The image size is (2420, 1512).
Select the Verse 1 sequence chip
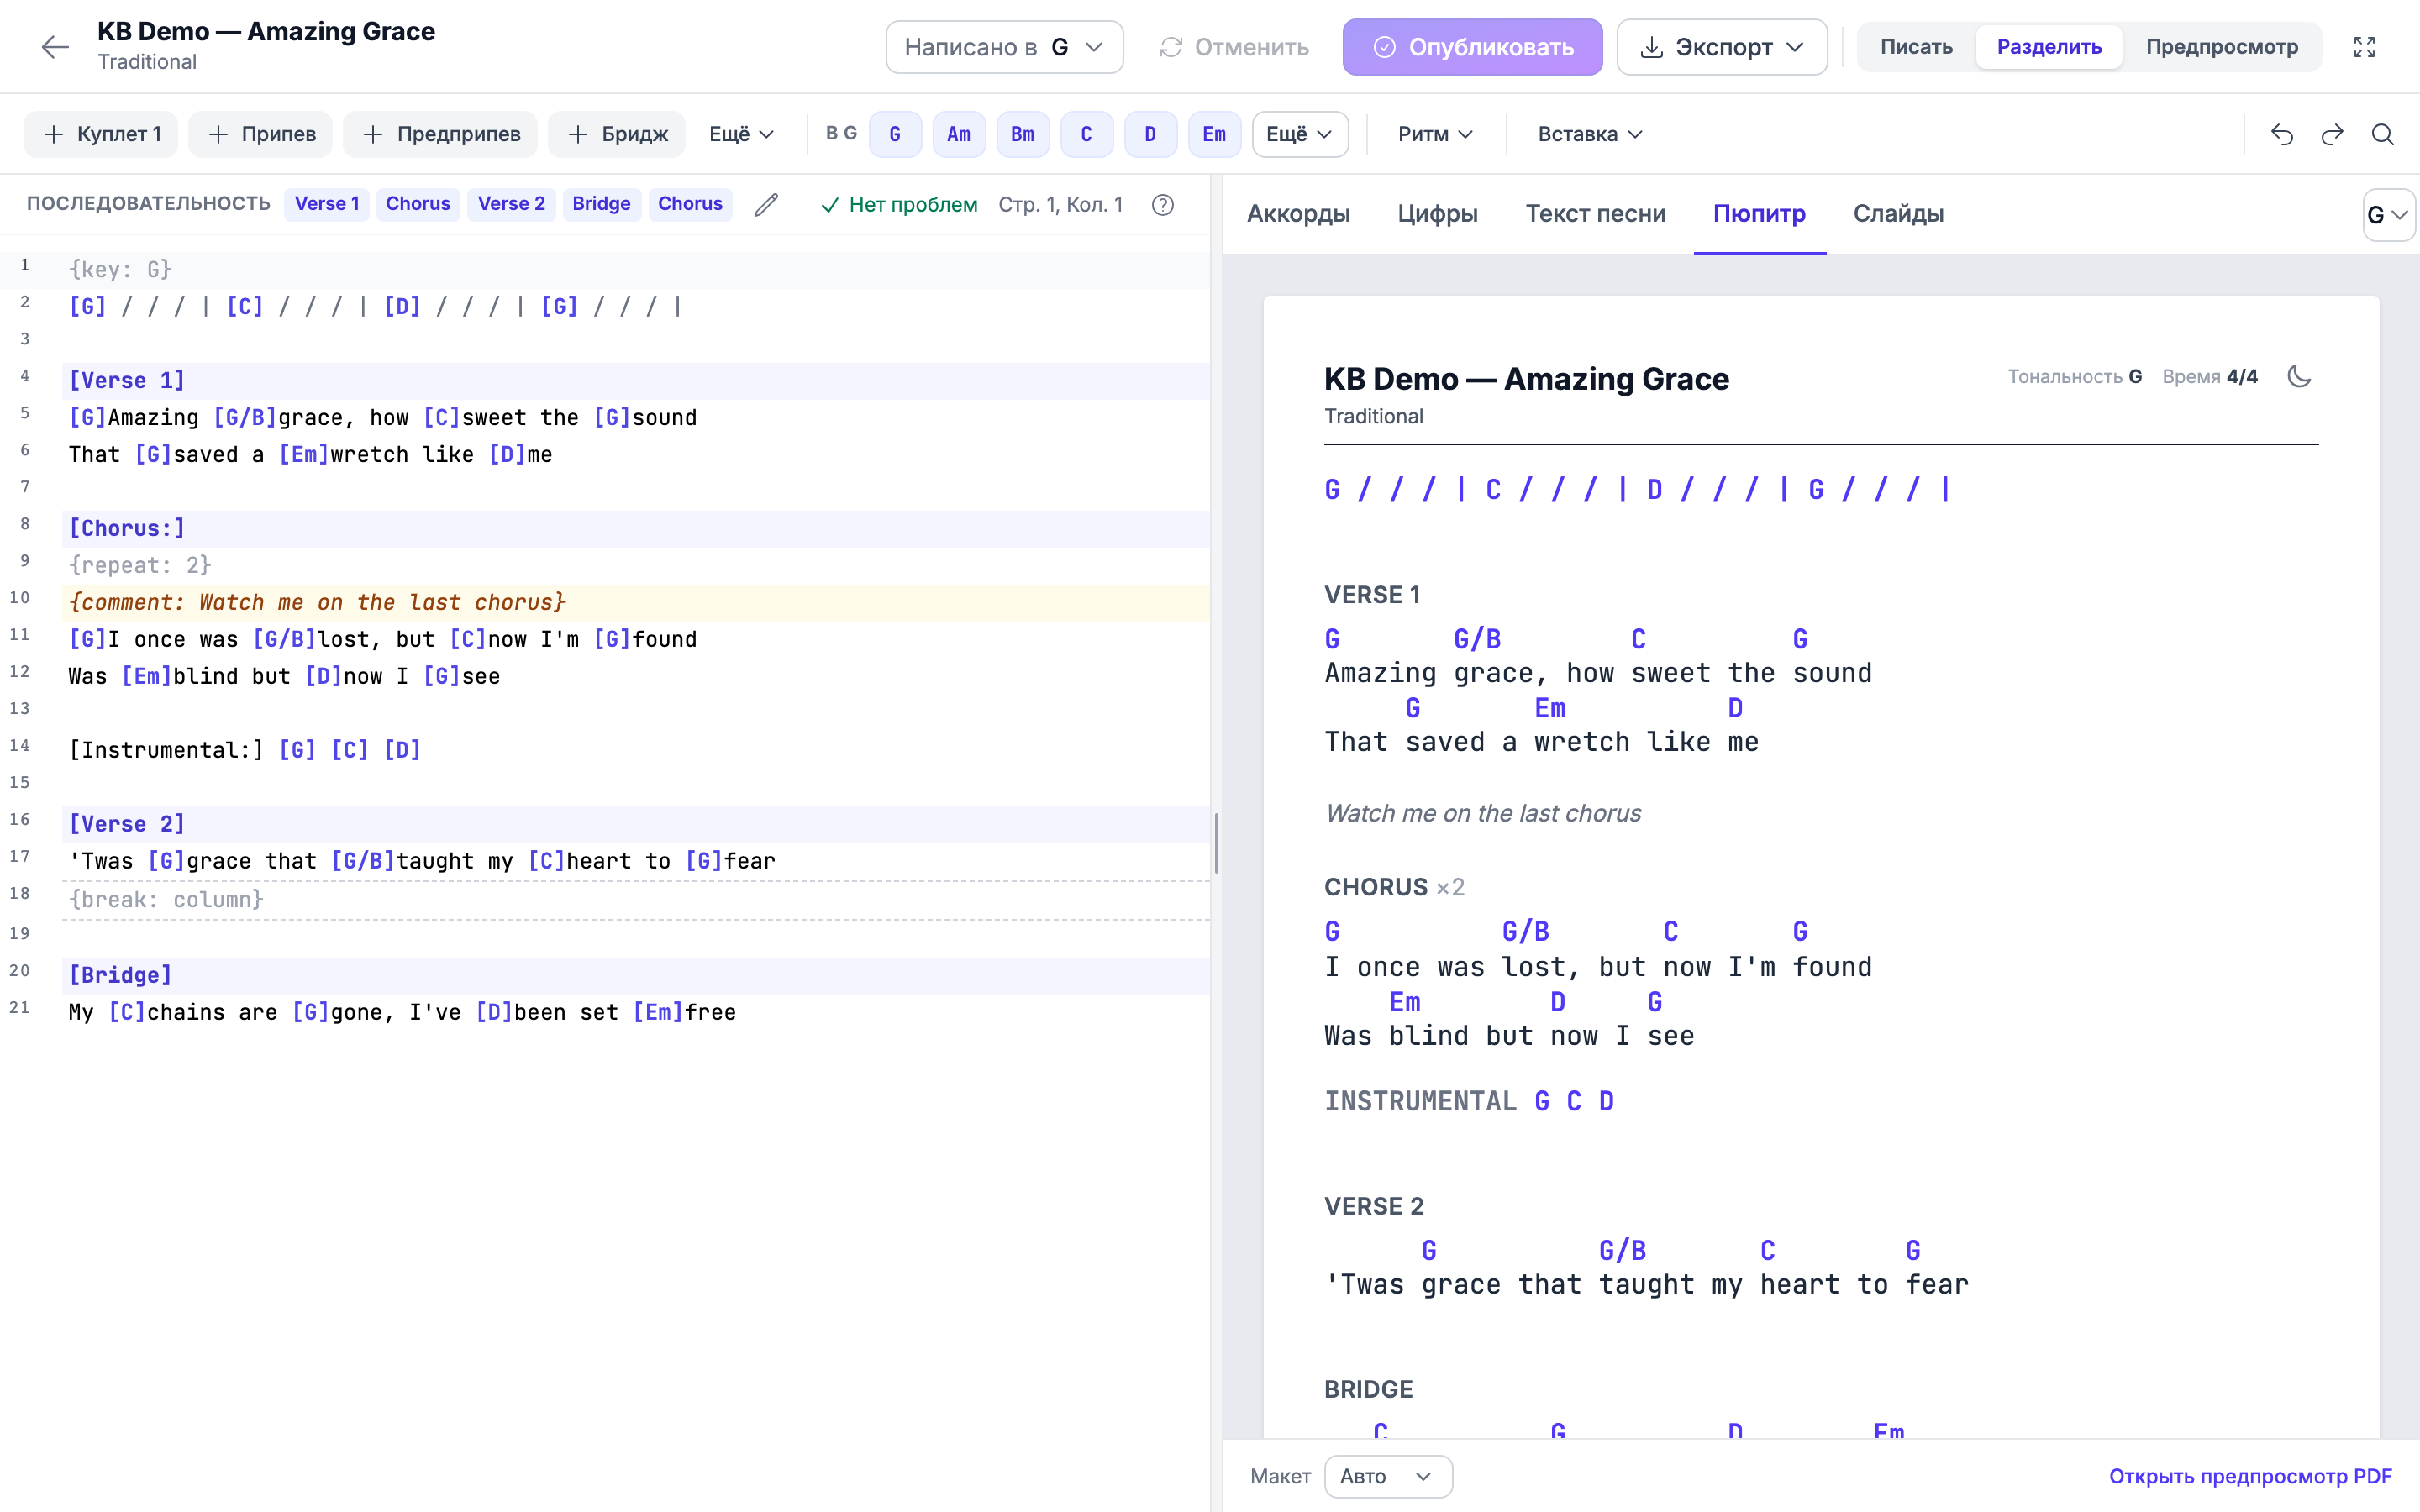tap(327, 204)
